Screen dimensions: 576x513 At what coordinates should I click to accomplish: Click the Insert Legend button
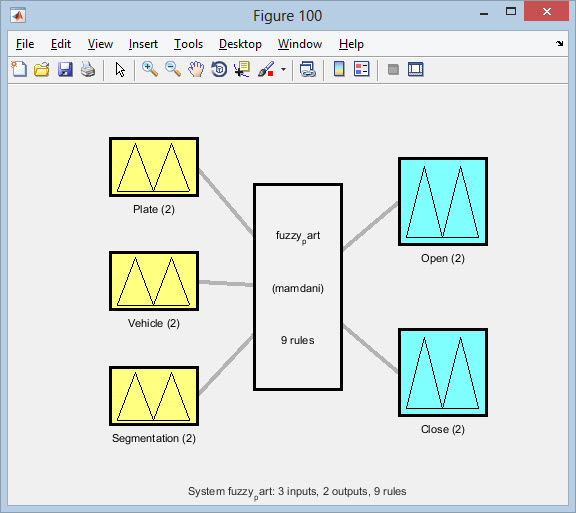pos(361,69)
